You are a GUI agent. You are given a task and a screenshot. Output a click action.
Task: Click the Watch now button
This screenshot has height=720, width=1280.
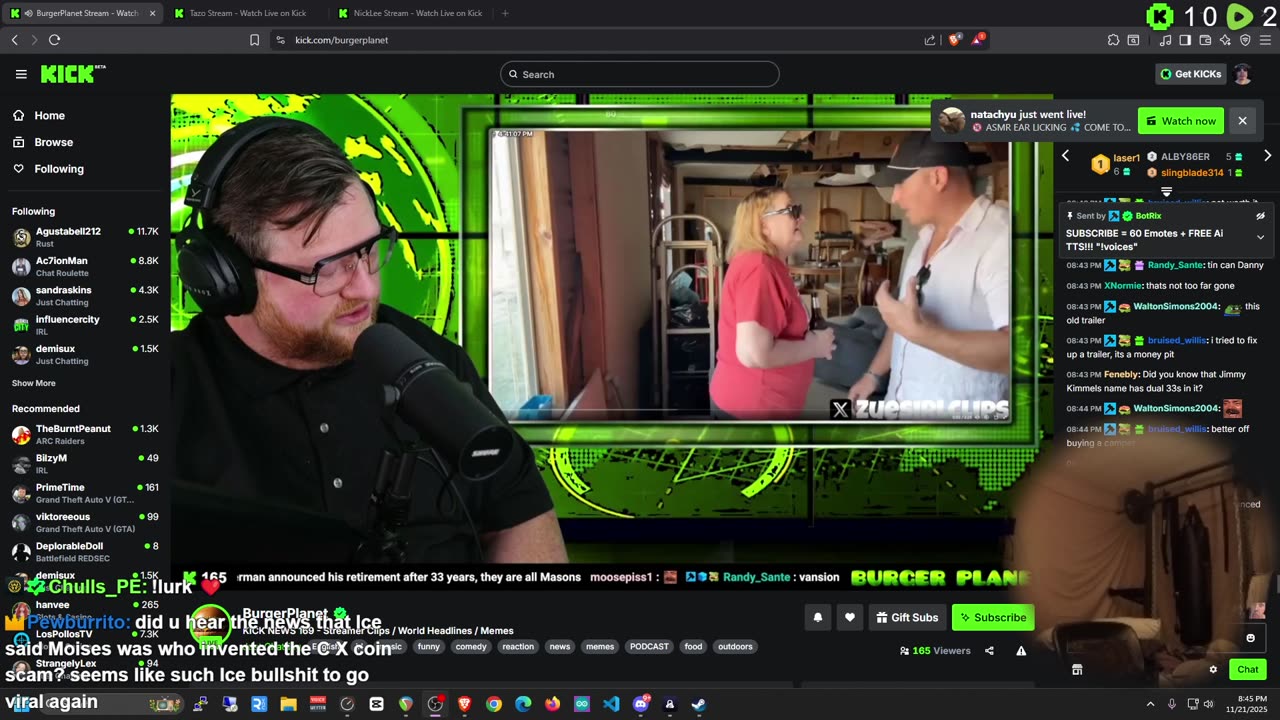(x=1181, y=121)
